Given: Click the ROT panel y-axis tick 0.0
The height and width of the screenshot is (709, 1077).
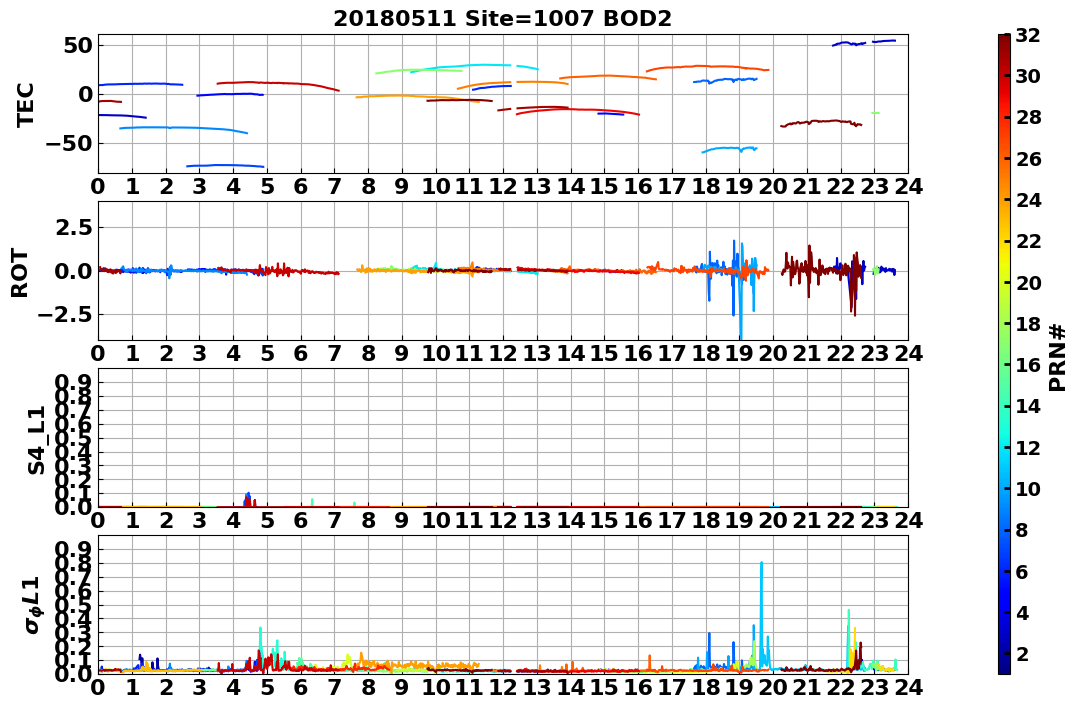Looking at the screenshot, I should 75,271.
